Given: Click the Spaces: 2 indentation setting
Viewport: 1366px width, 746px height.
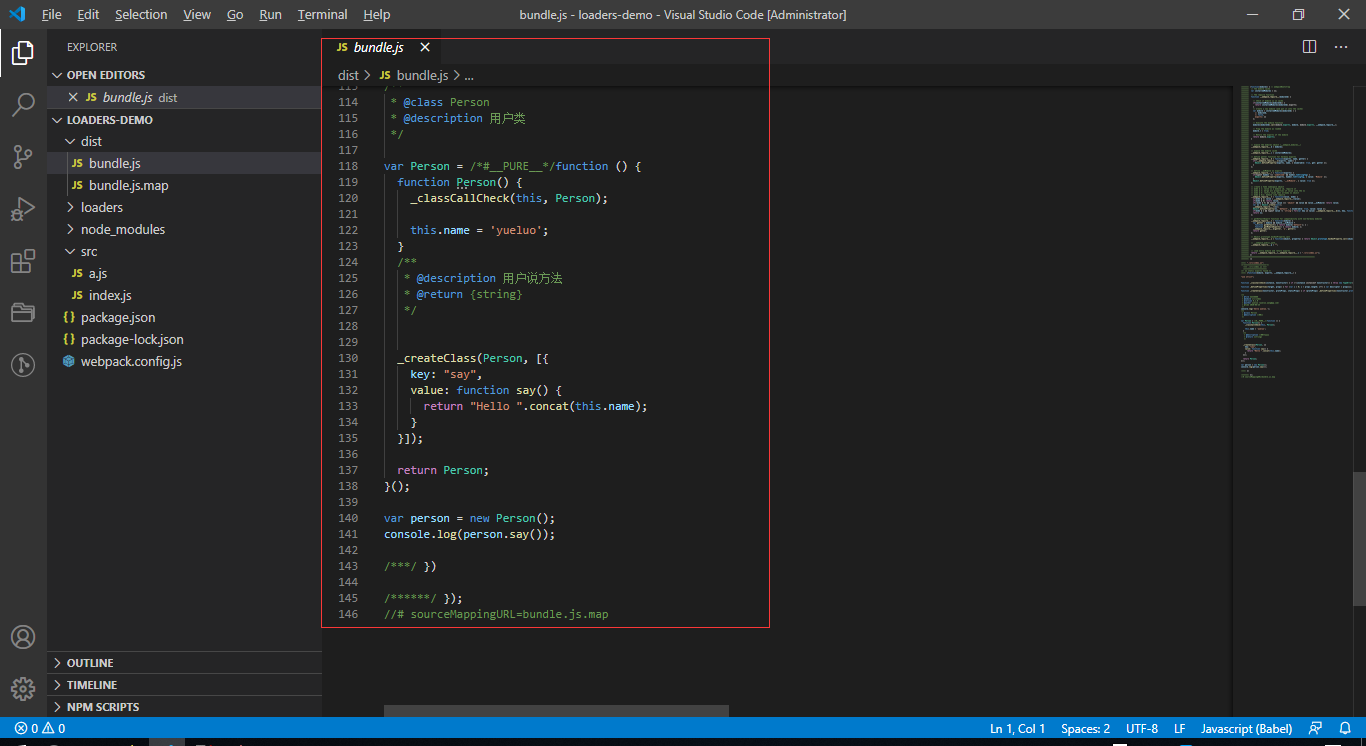Looking at the screenshot, I should (1085, 729).
